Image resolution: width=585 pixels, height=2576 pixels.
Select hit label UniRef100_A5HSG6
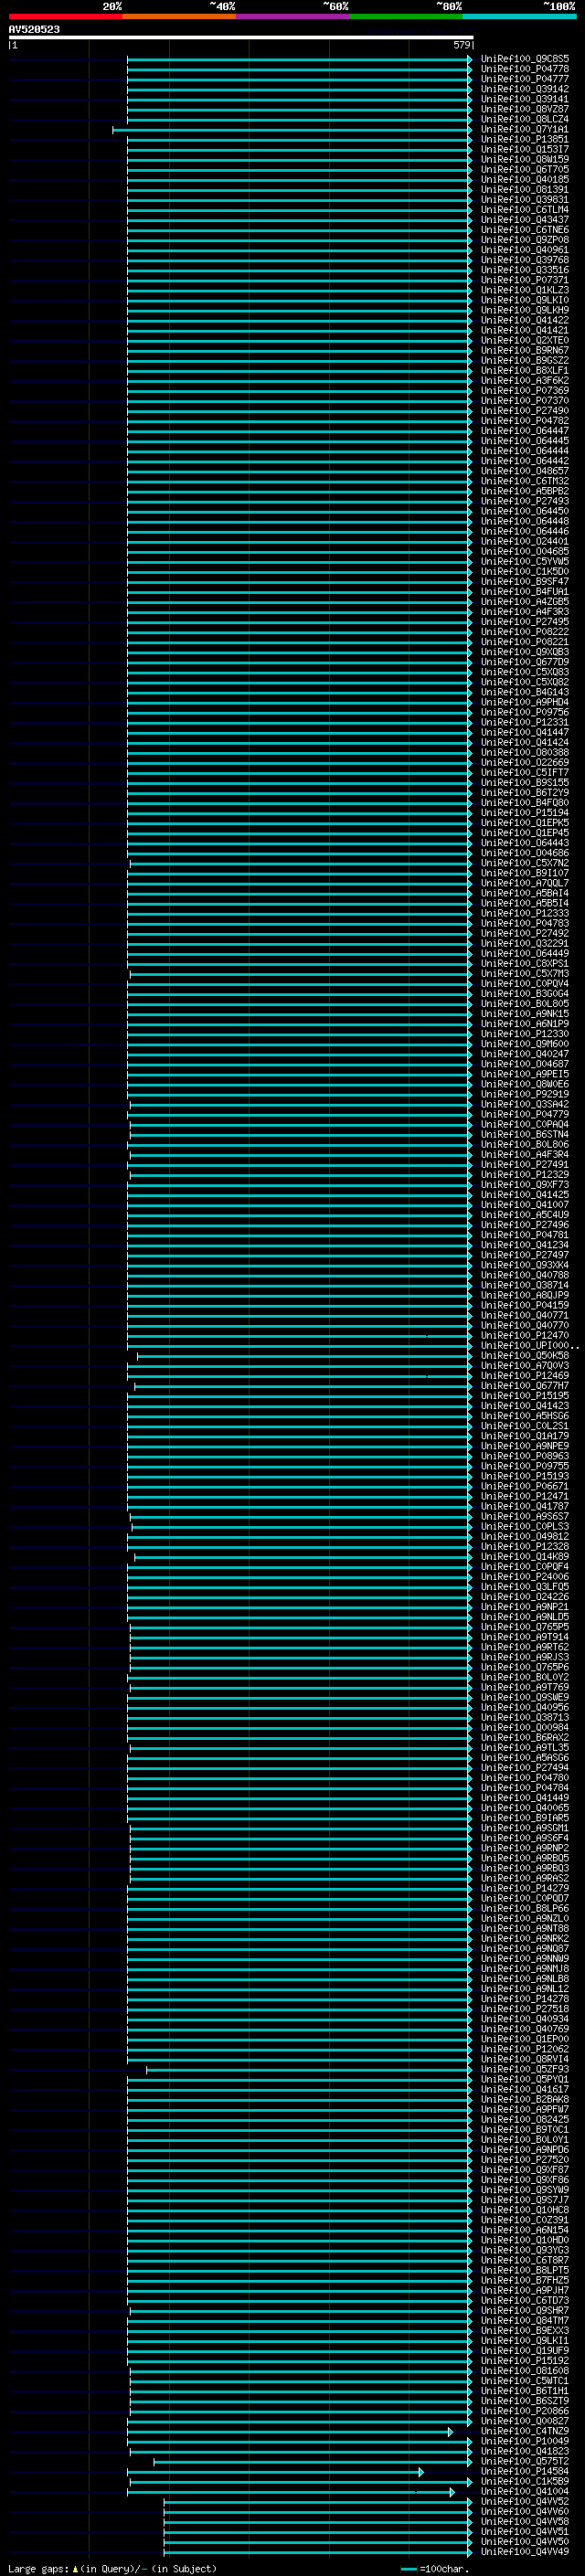coord(524,1416)
